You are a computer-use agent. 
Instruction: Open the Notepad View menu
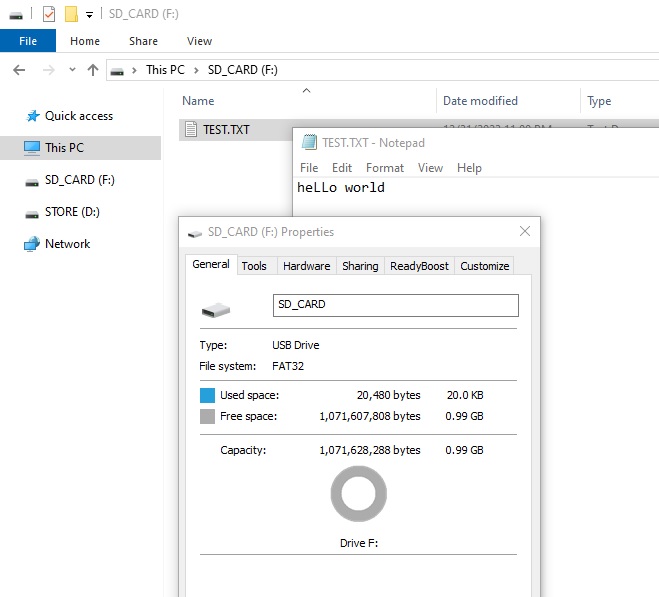430,168
